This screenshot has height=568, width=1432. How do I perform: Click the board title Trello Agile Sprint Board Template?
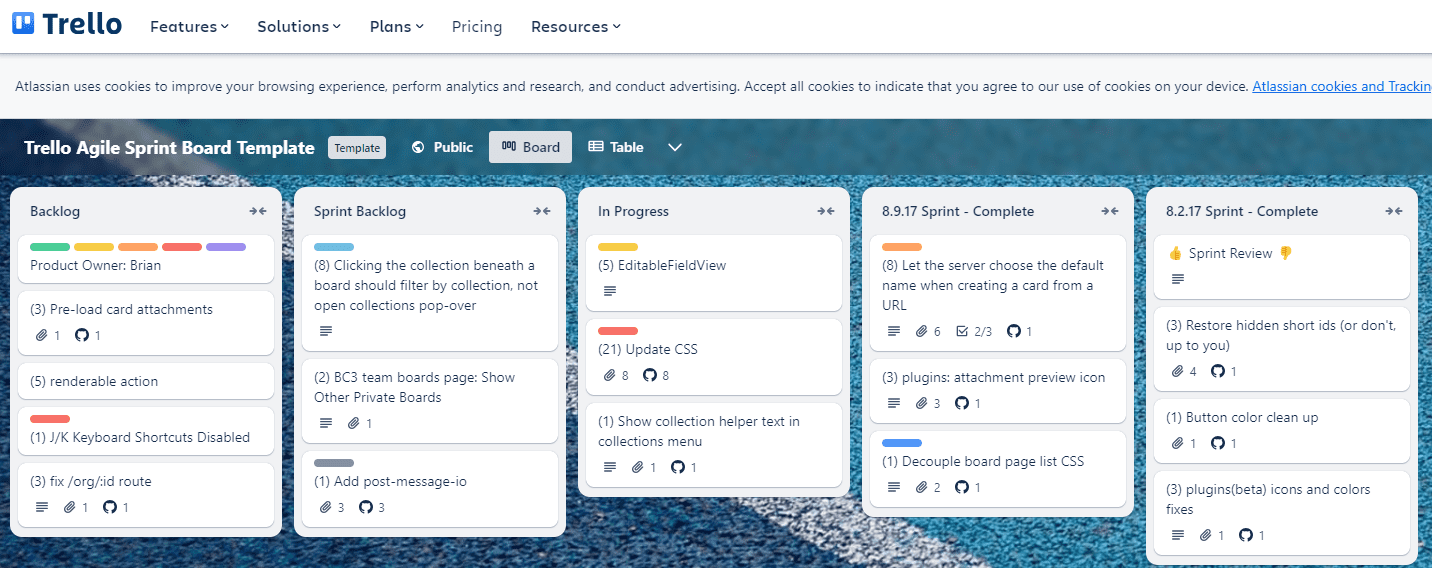169,147
